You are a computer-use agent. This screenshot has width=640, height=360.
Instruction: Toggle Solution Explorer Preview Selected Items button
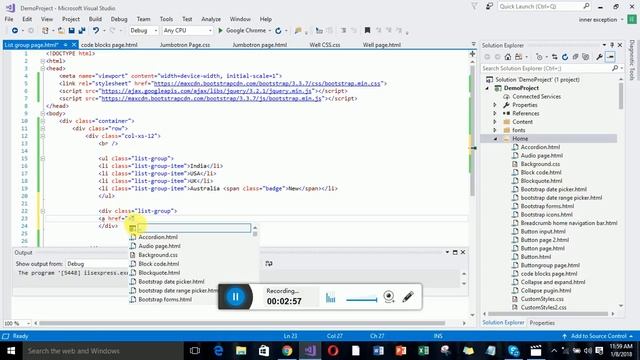(610, 57)
